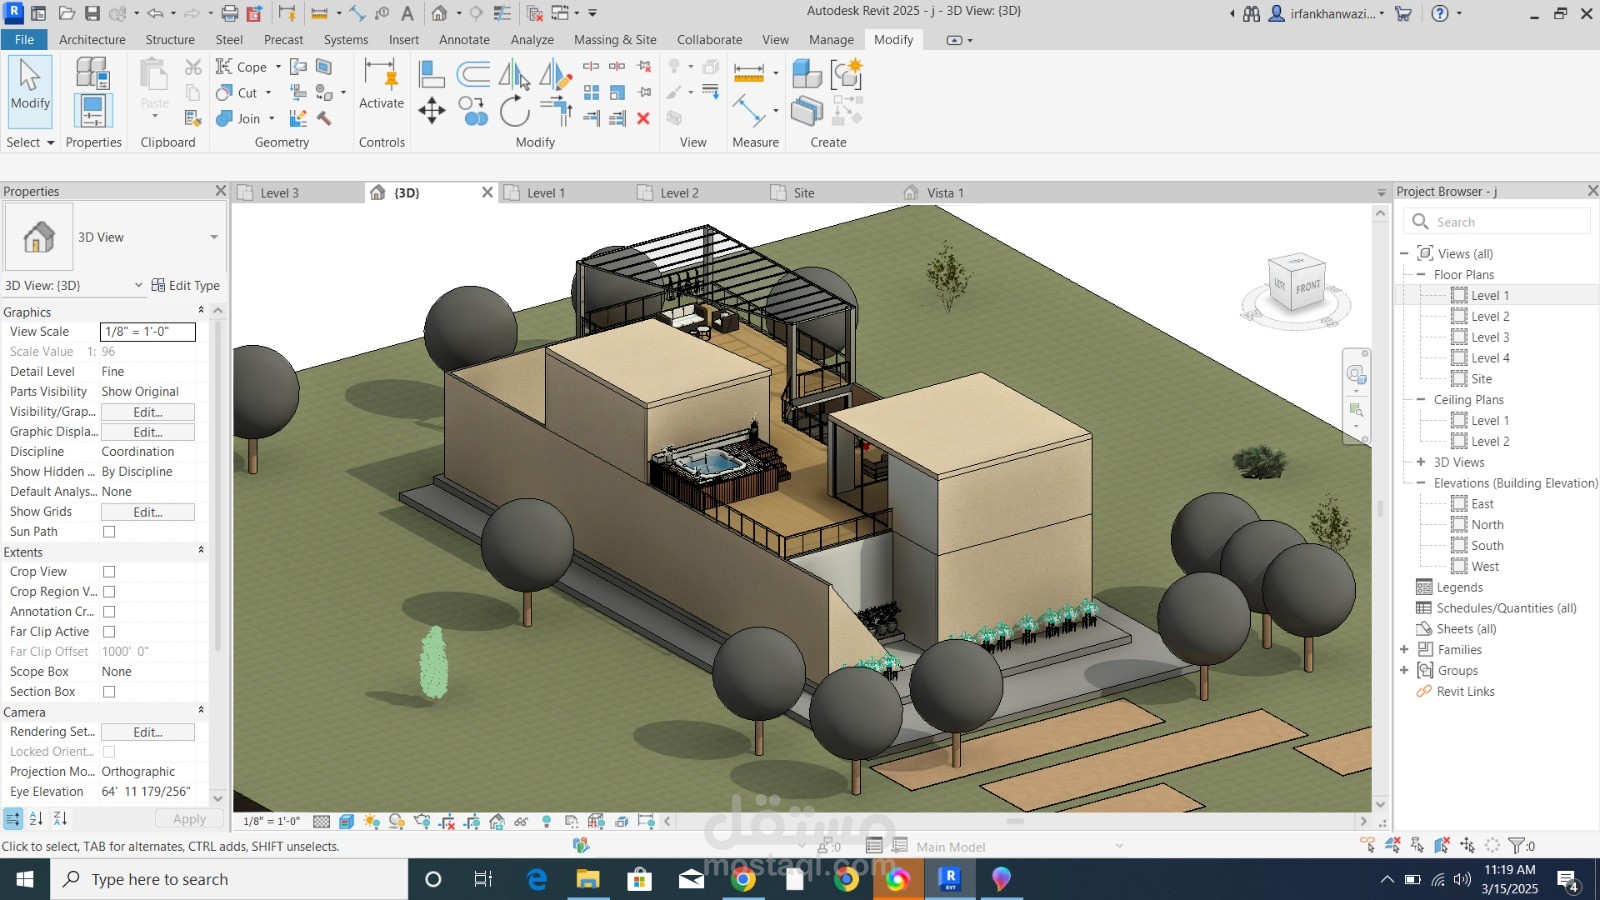Viewport: 1600px width, 900px height.
Task: Open the Architecture ribbon tab
Action: (x=92, y=40)
